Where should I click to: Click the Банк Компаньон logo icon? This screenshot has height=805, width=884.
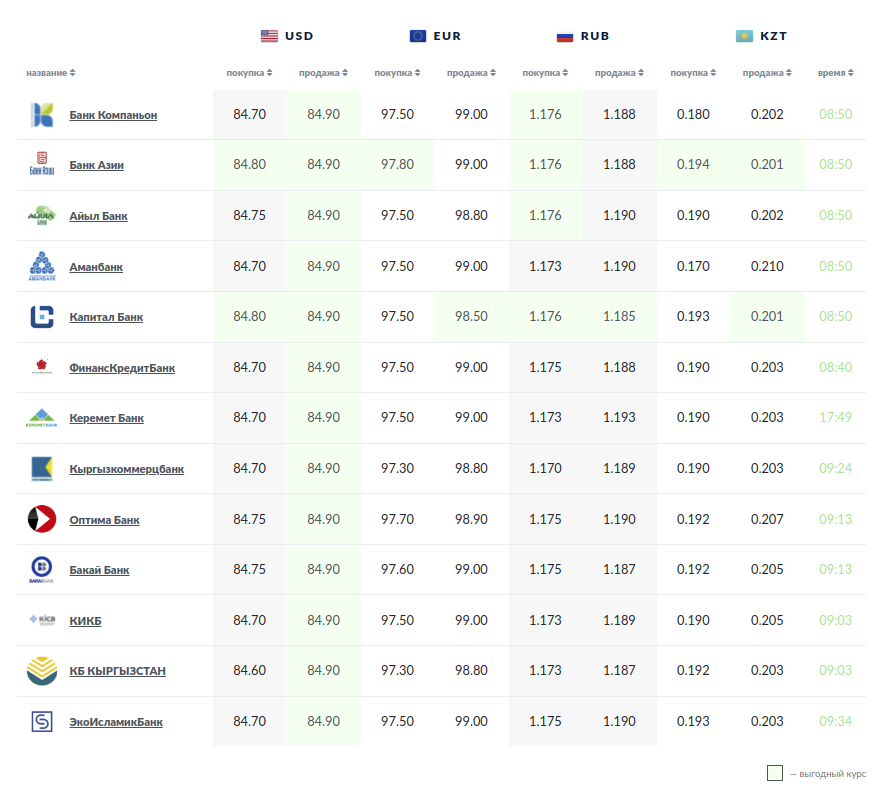(x=41, y=115)
